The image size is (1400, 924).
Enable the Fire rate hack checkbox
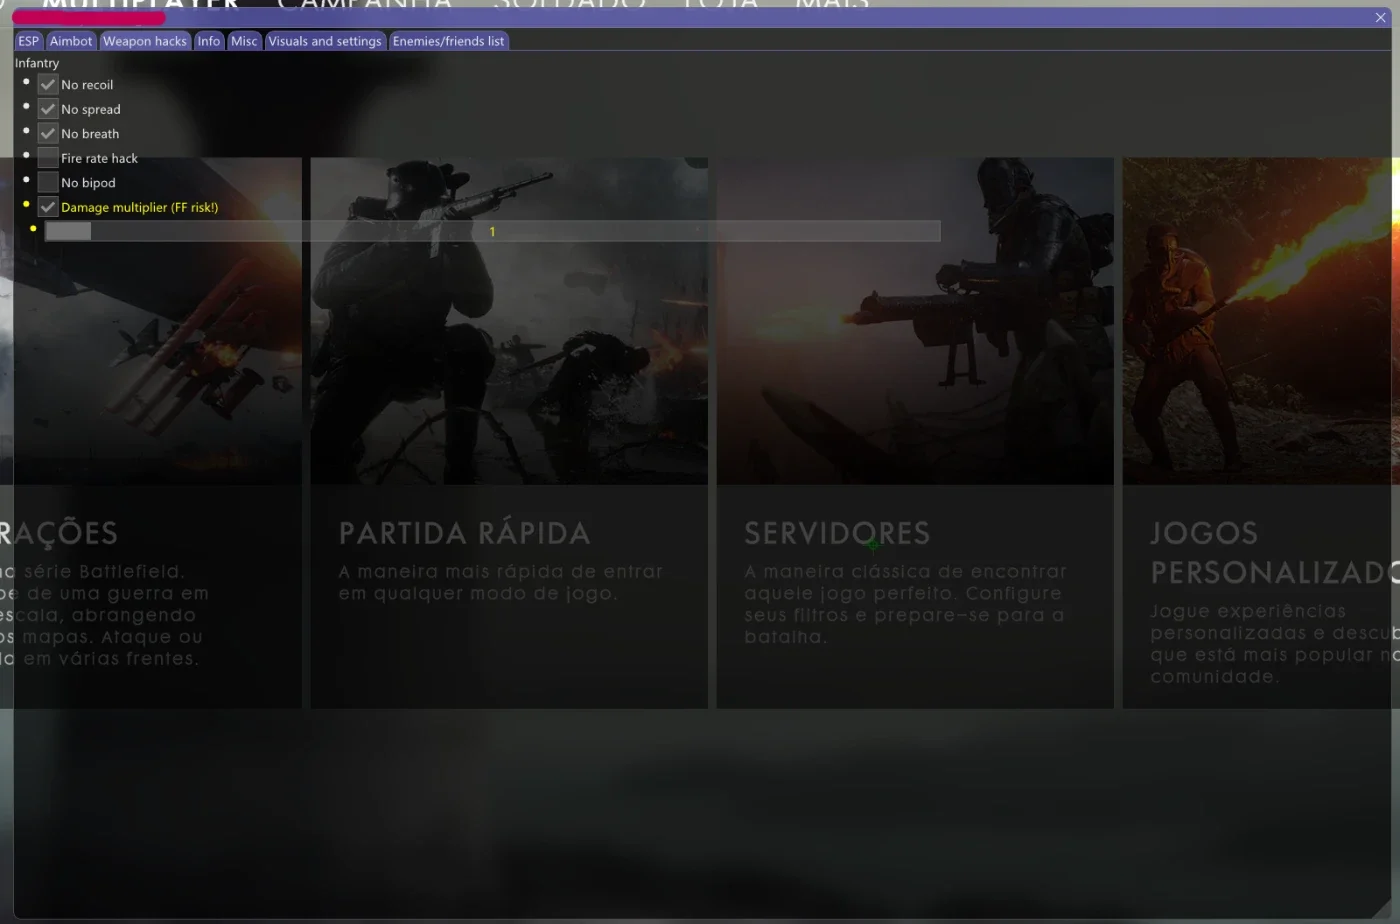point(48,157)
